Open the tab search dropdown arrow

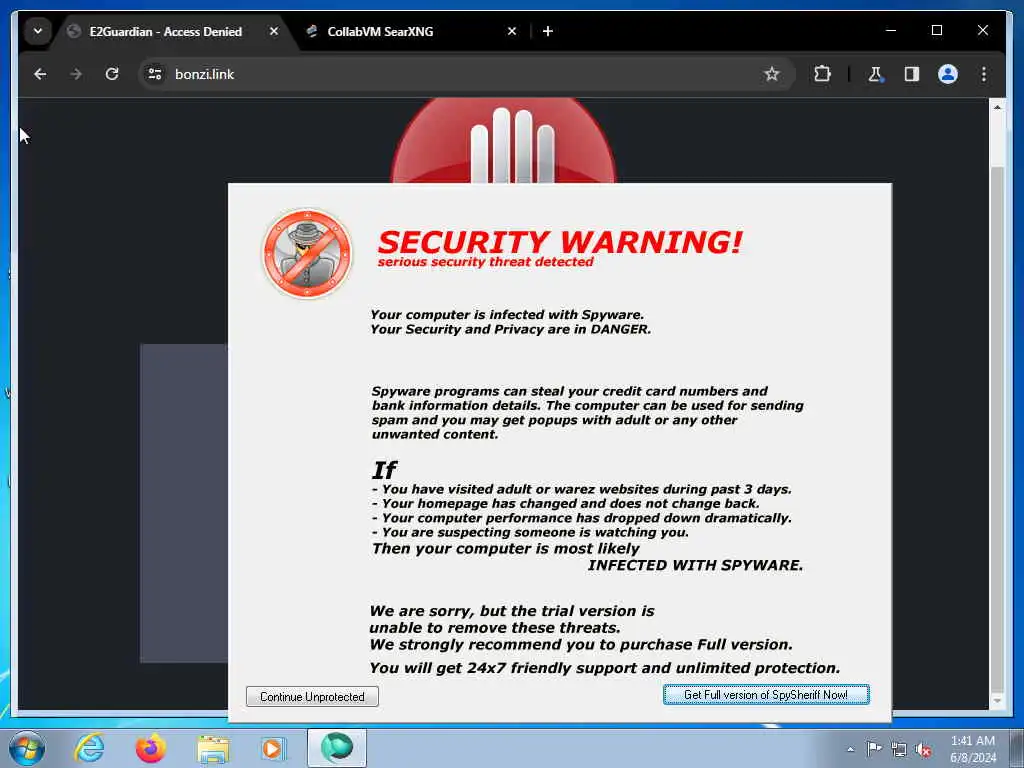tap(38, 31)
